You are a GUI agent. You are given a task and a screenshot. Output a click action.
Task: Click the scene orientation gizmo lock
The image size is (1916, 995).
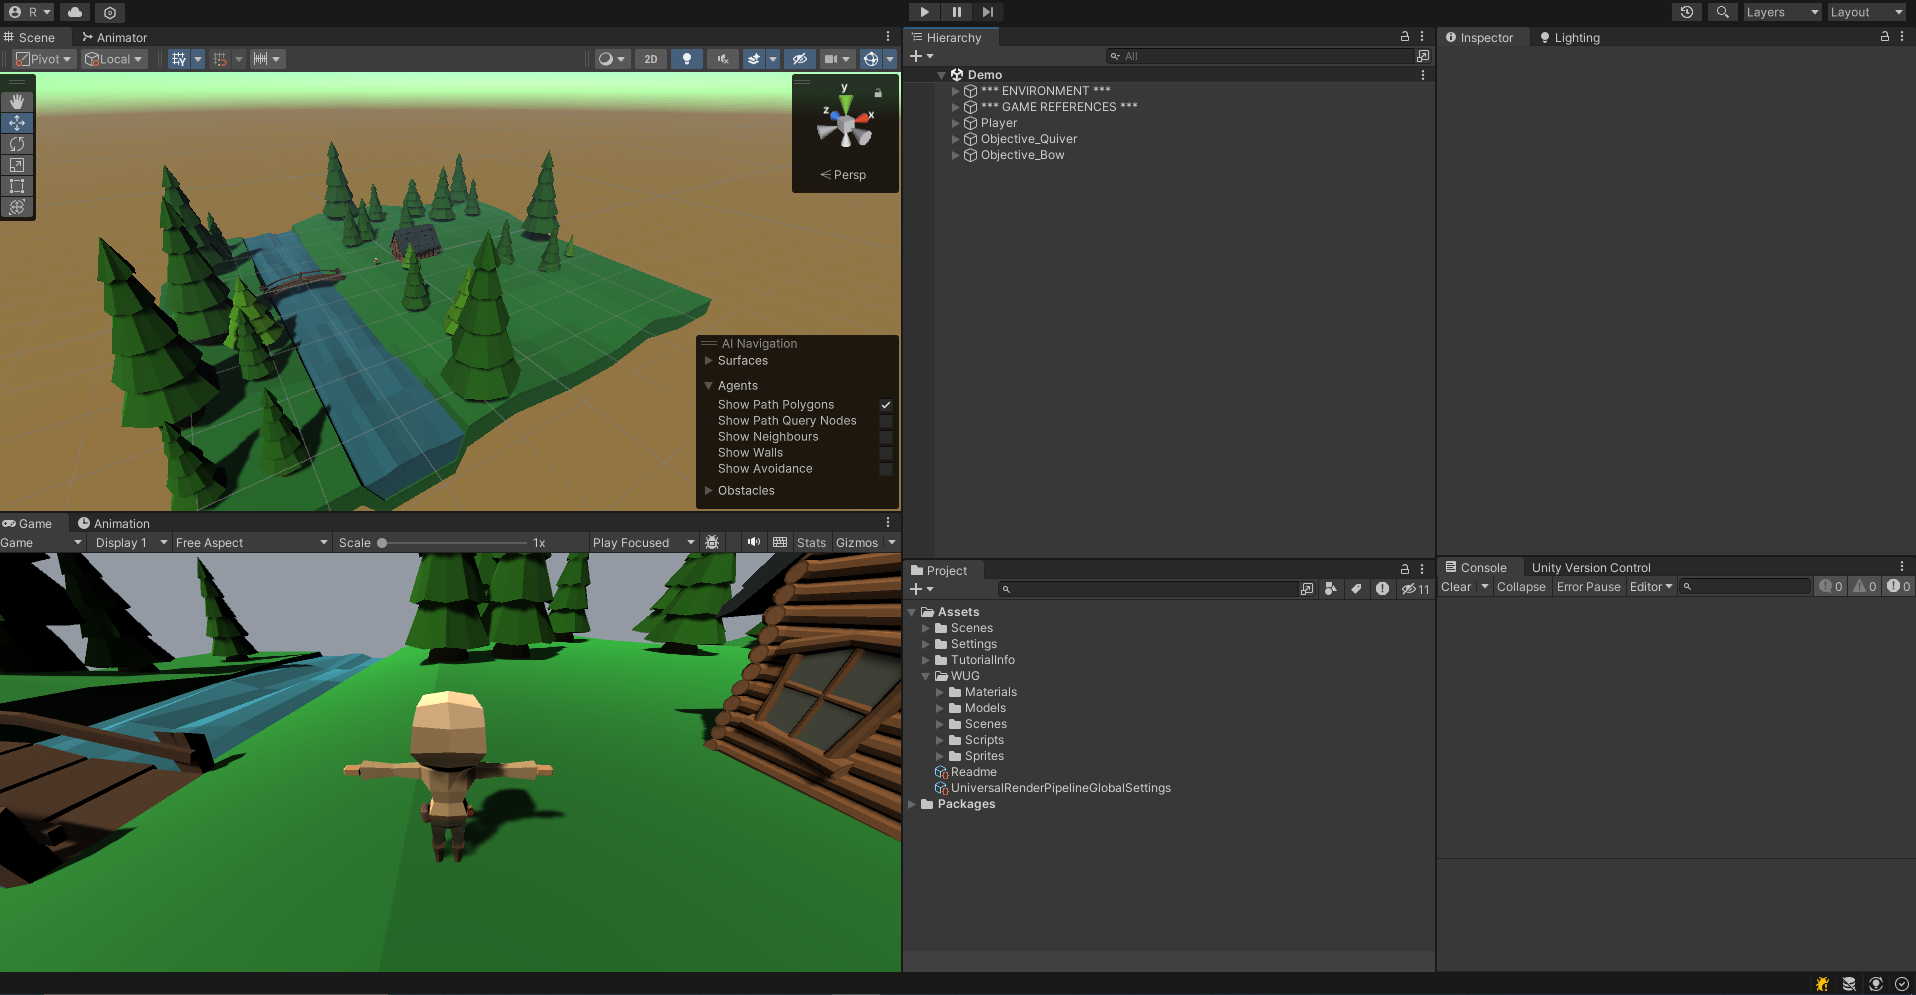click(x=878, y=93)
